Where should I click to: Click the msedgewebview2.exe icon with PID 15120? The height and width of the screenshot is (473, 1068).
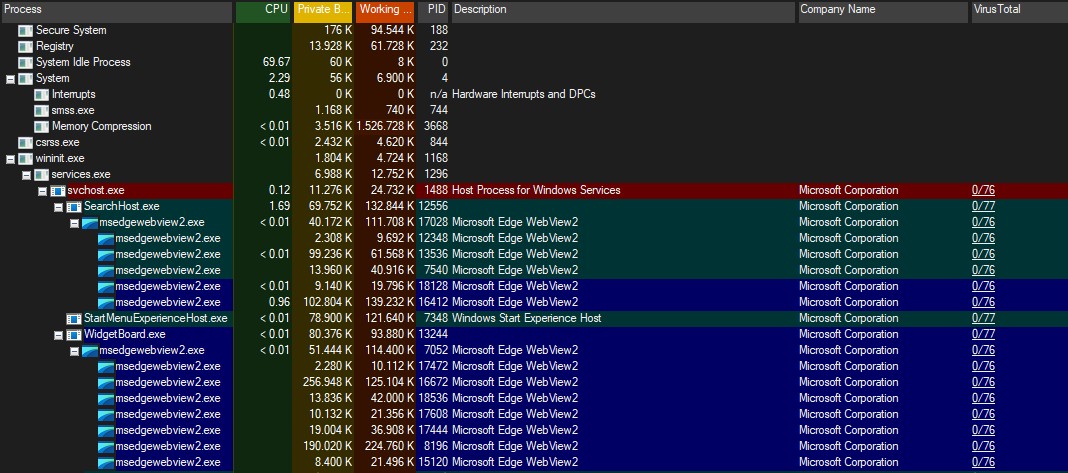(106, 462)
